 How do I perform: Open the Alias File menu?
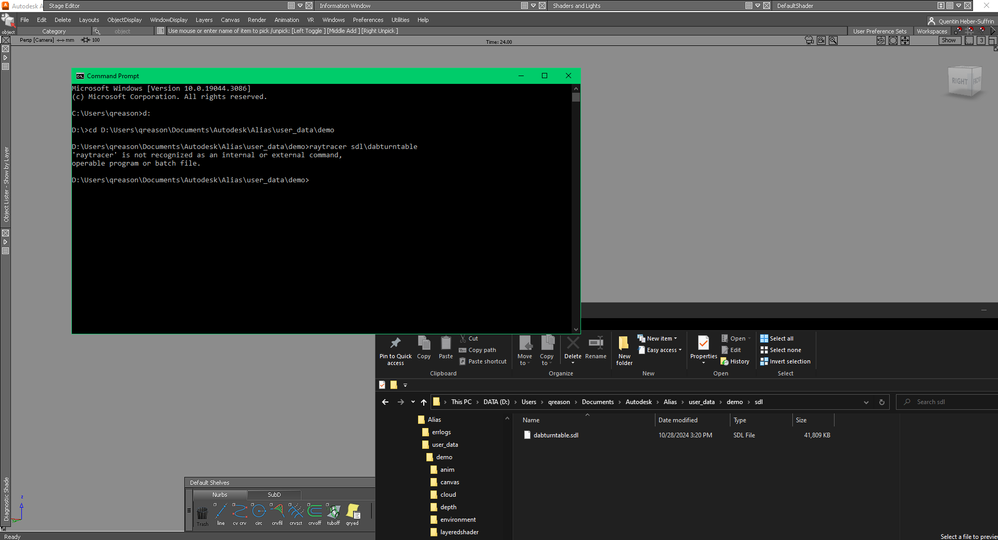[x=24, y=20]
